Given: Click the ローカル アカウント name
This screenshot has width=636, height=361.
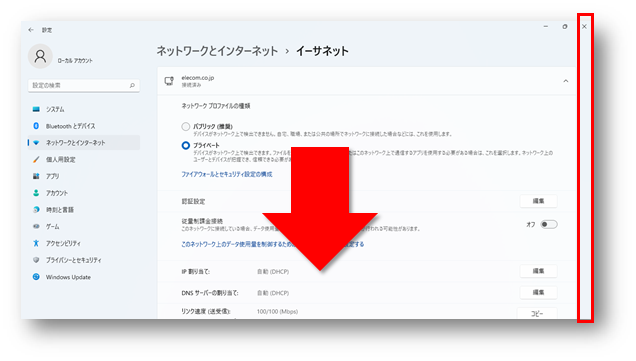Looking at the screenshot, I should tap(75, 60).
